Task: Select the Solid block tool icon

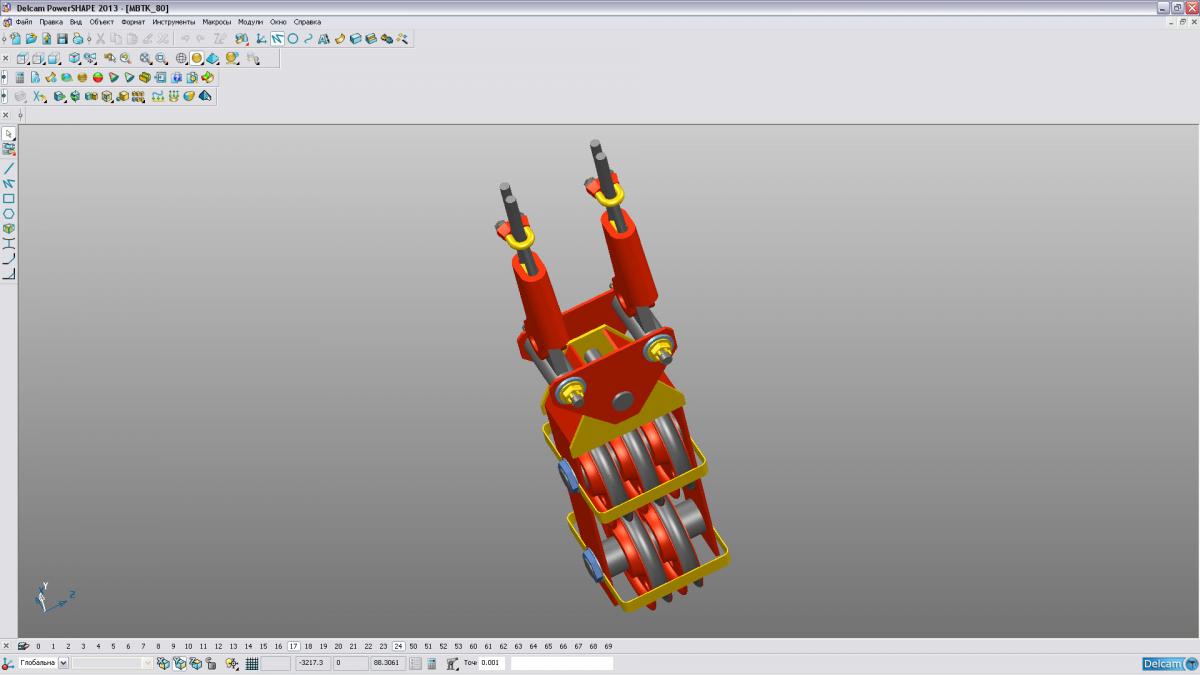Action: pos(355,38)
